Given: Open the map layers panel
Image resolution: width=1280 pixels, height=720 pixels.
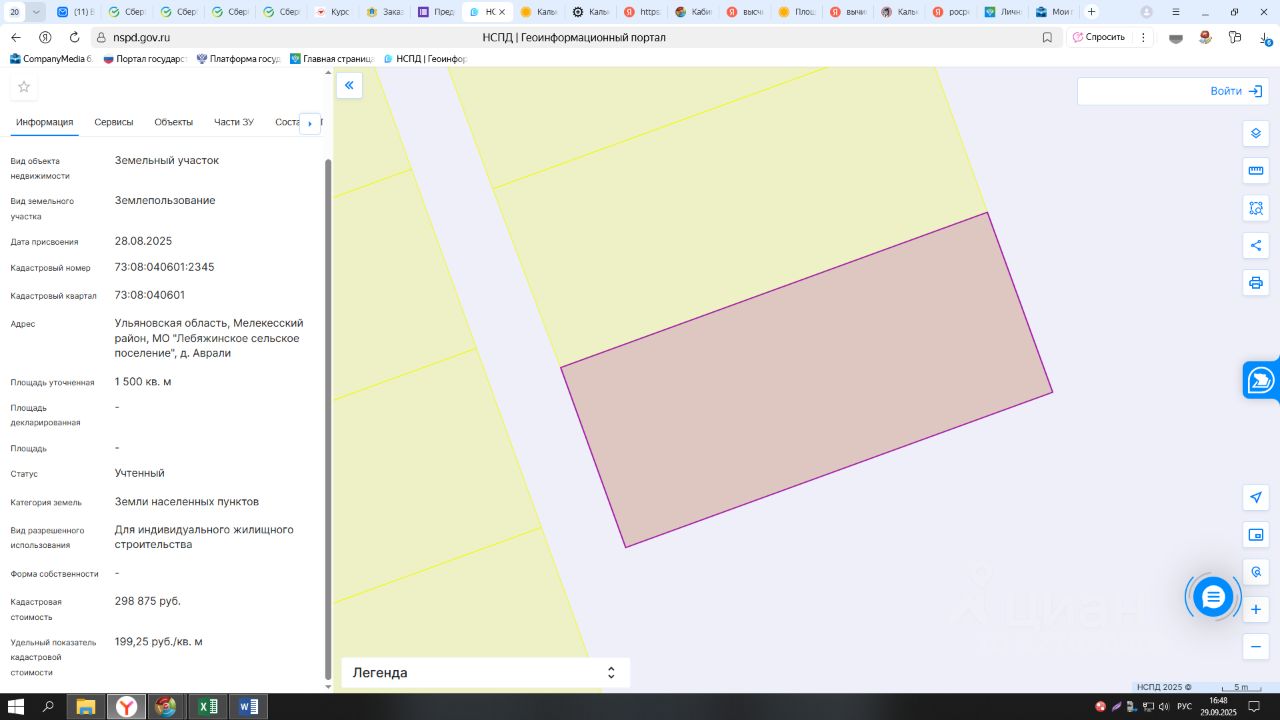Looking at the screenshot, I should [x=1256, y=134].
